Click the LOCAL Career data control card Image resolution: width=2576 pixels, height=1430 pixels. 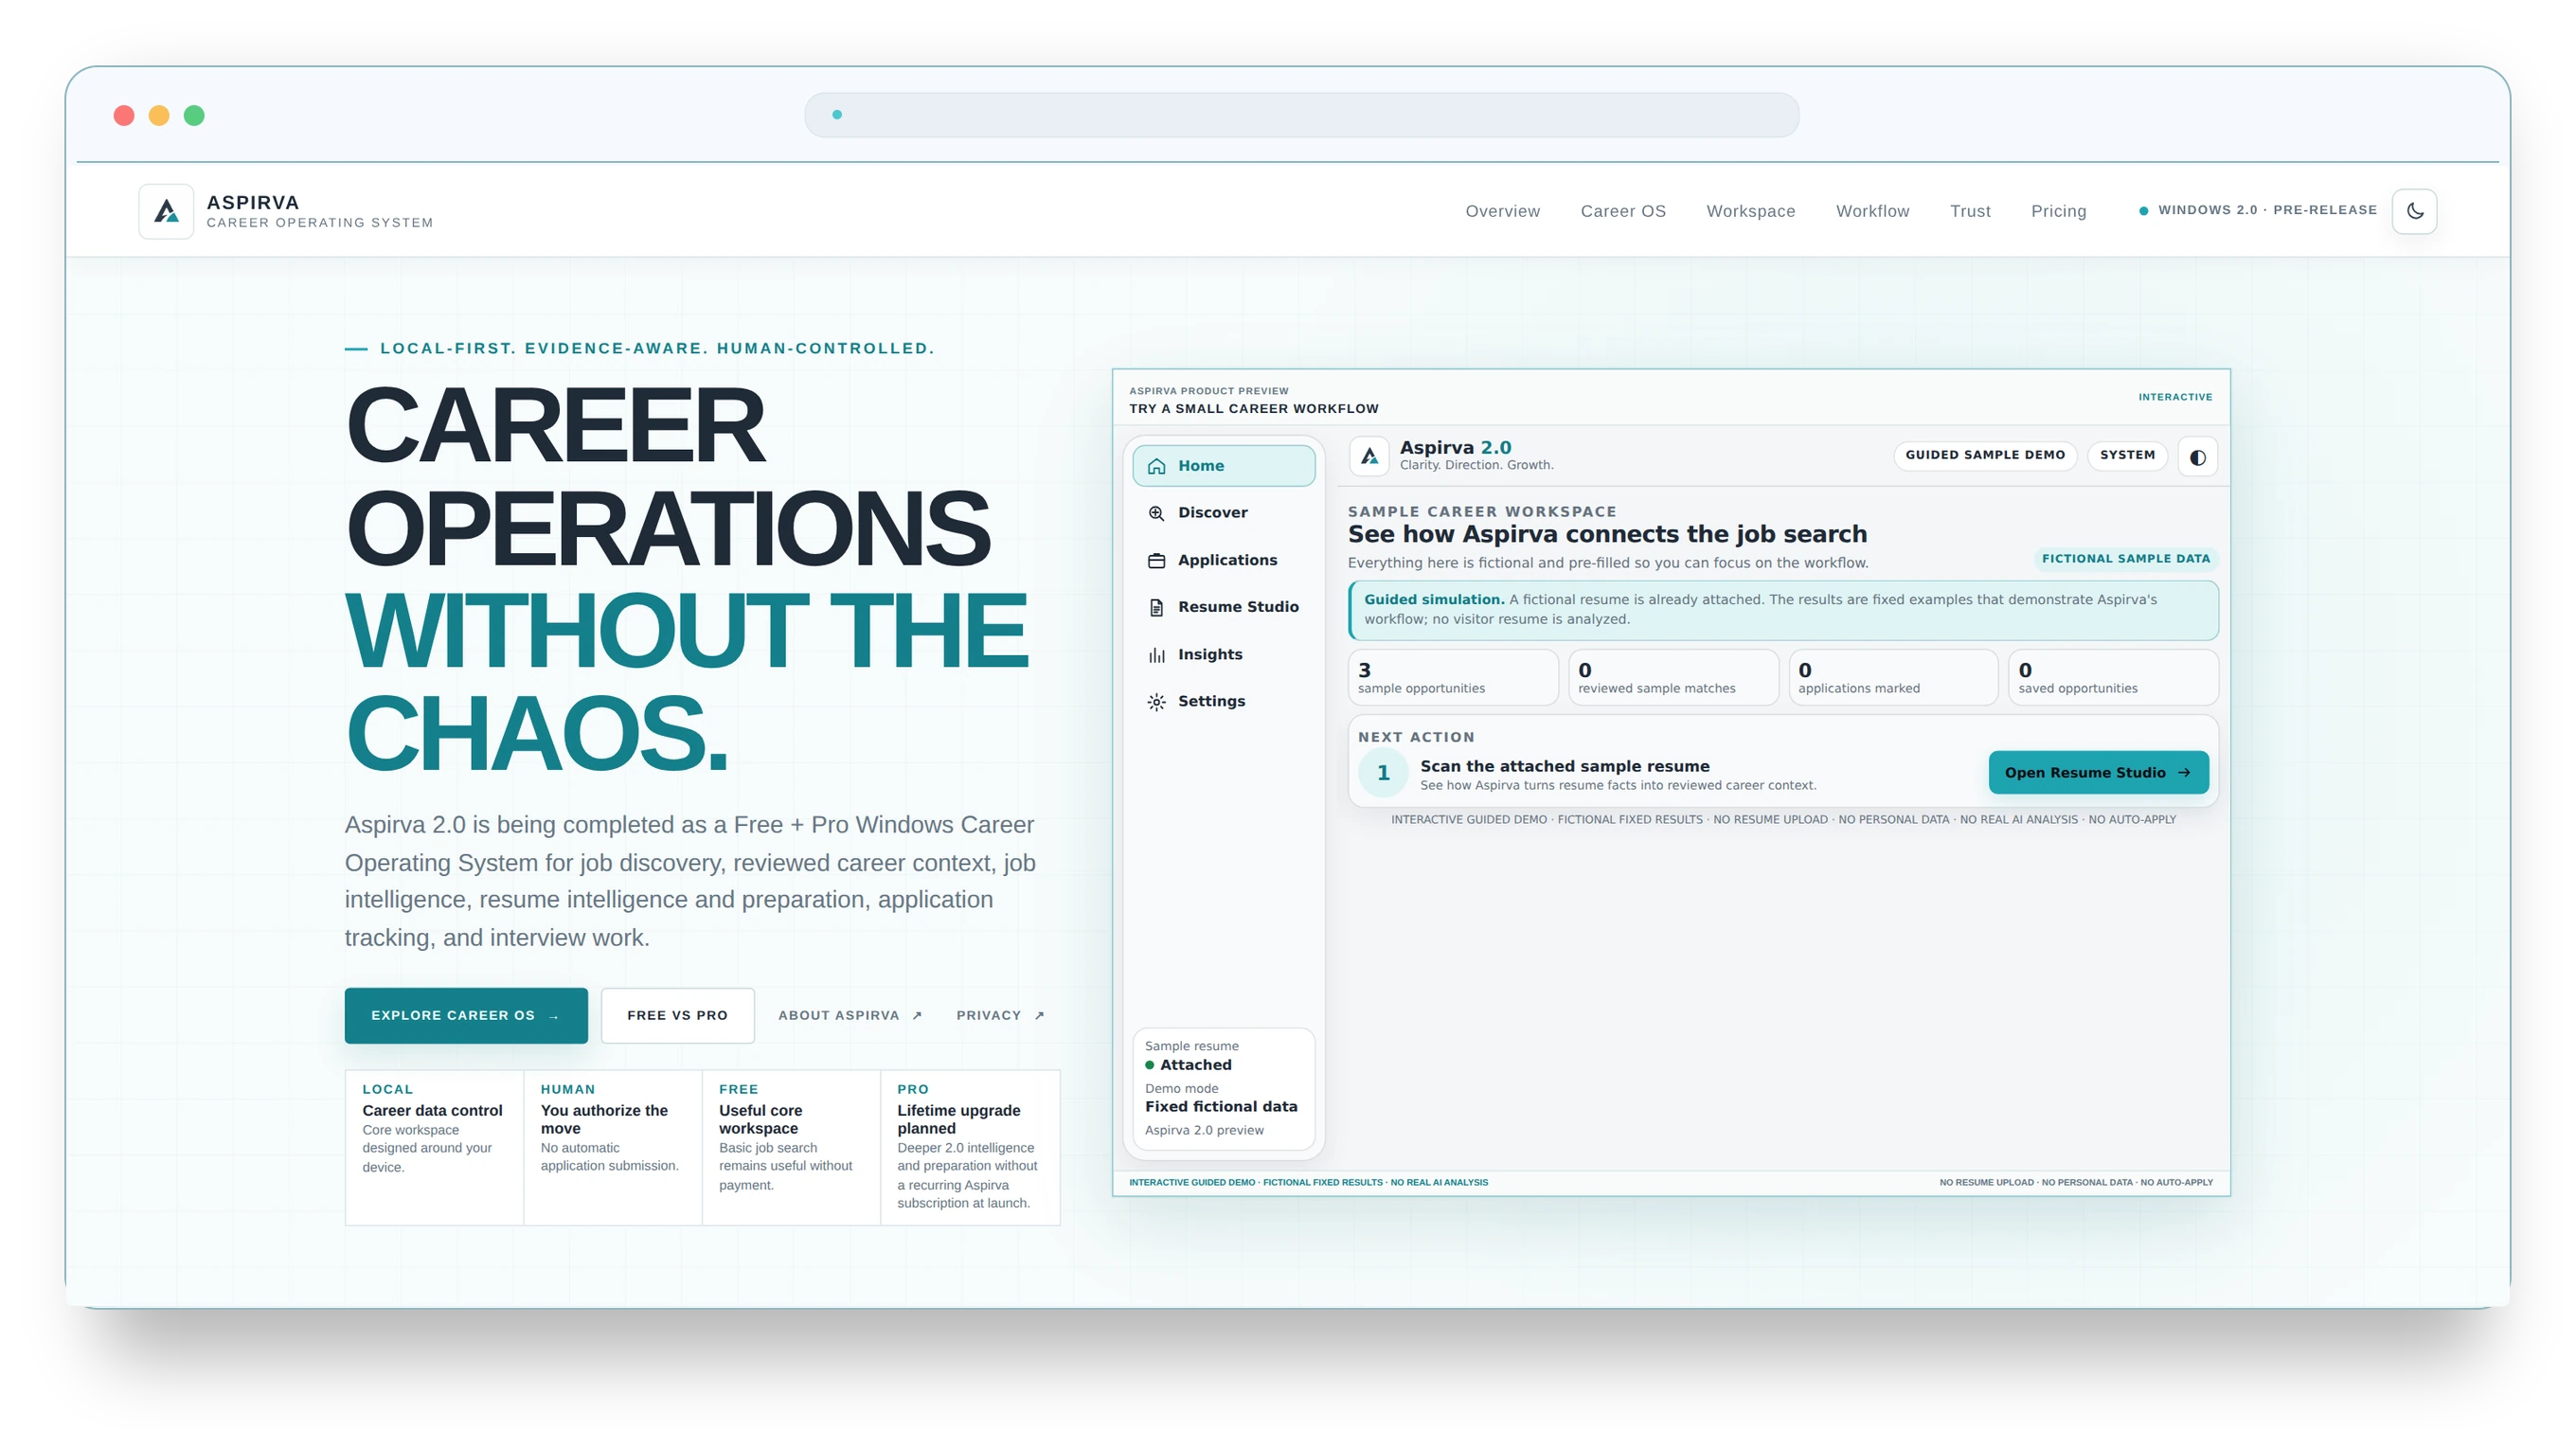pyautogui.click(x=434, y=1147)
